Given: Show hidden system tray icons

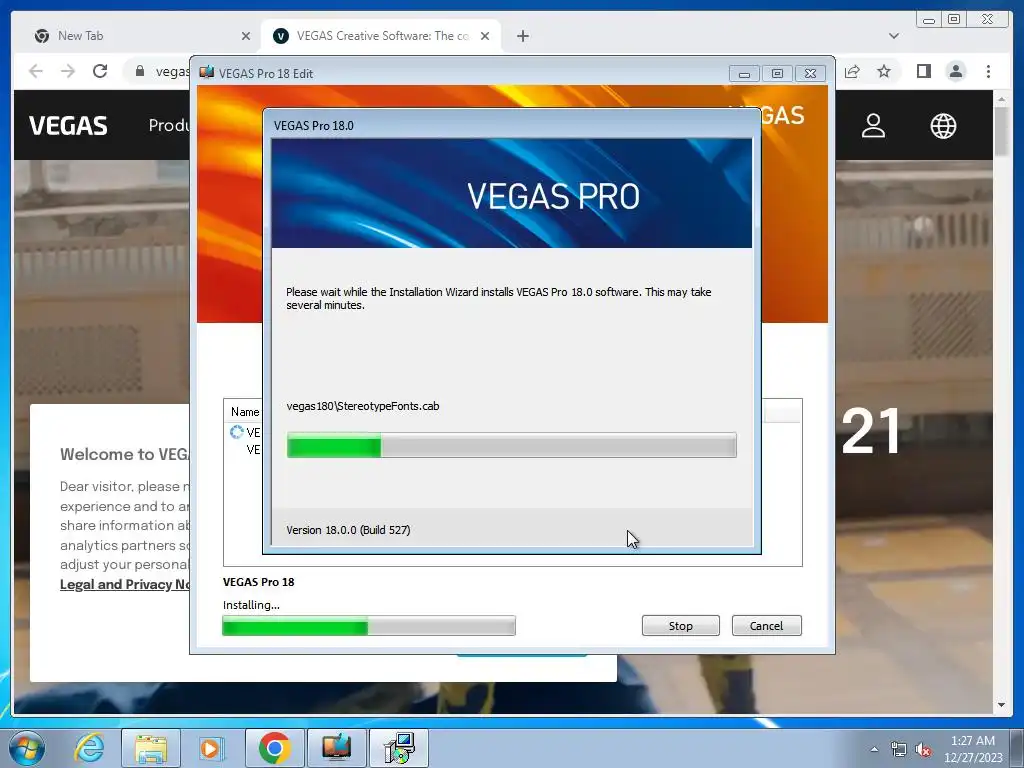Looking at the screenshot, I should (x=874, y=749).
